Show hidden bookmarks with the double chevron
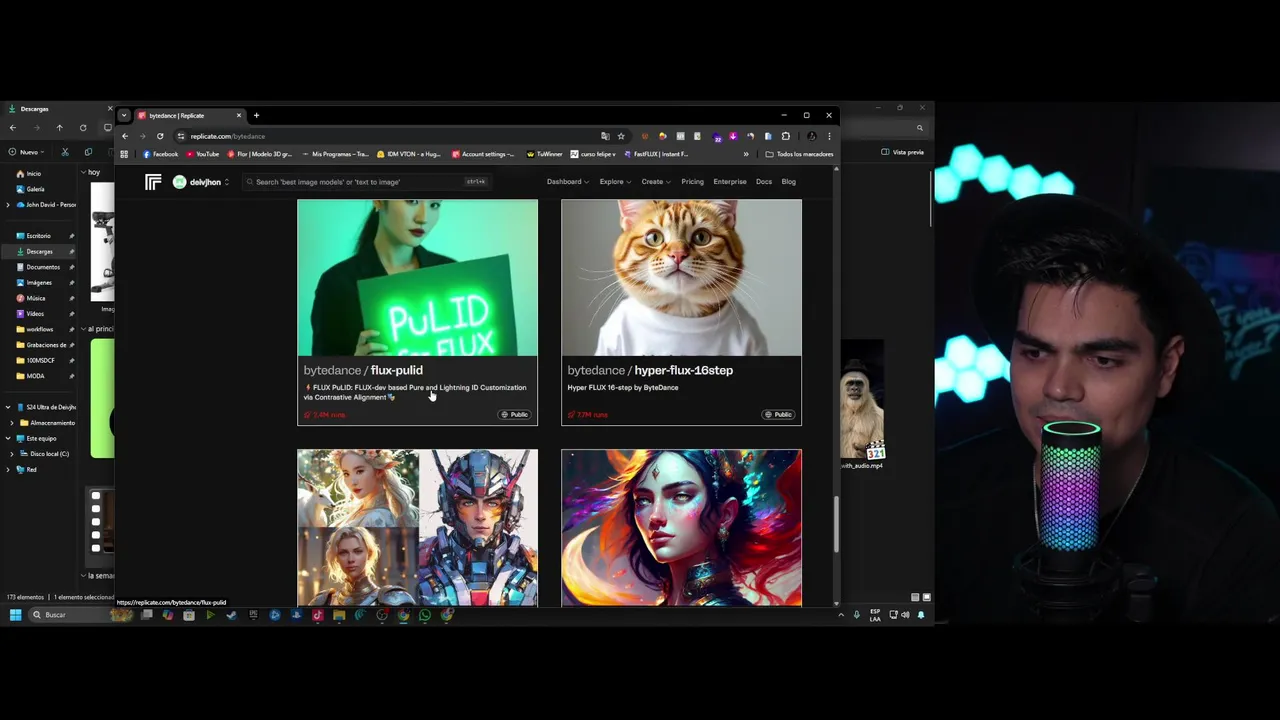 point(745,154)
